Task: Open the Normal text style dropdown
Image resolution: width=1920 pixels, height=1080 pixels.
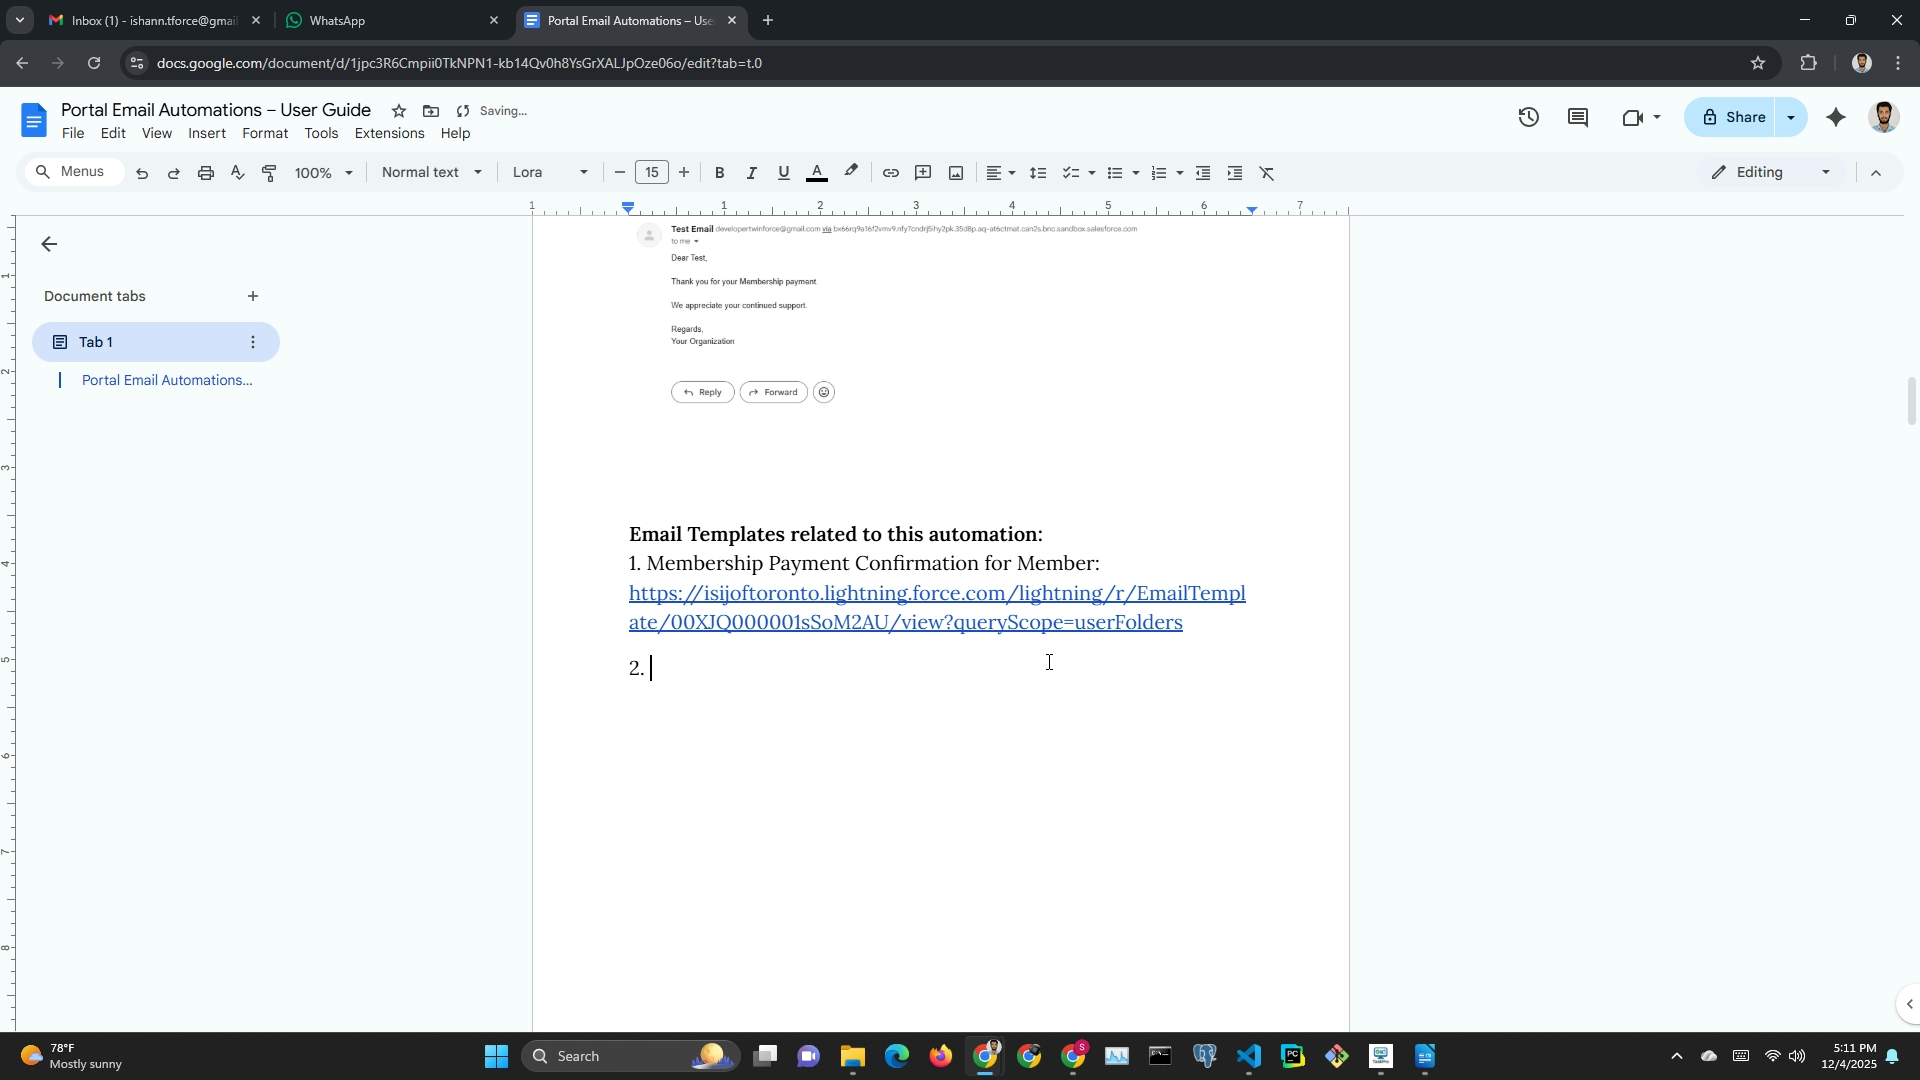Action: coord(431,173)
